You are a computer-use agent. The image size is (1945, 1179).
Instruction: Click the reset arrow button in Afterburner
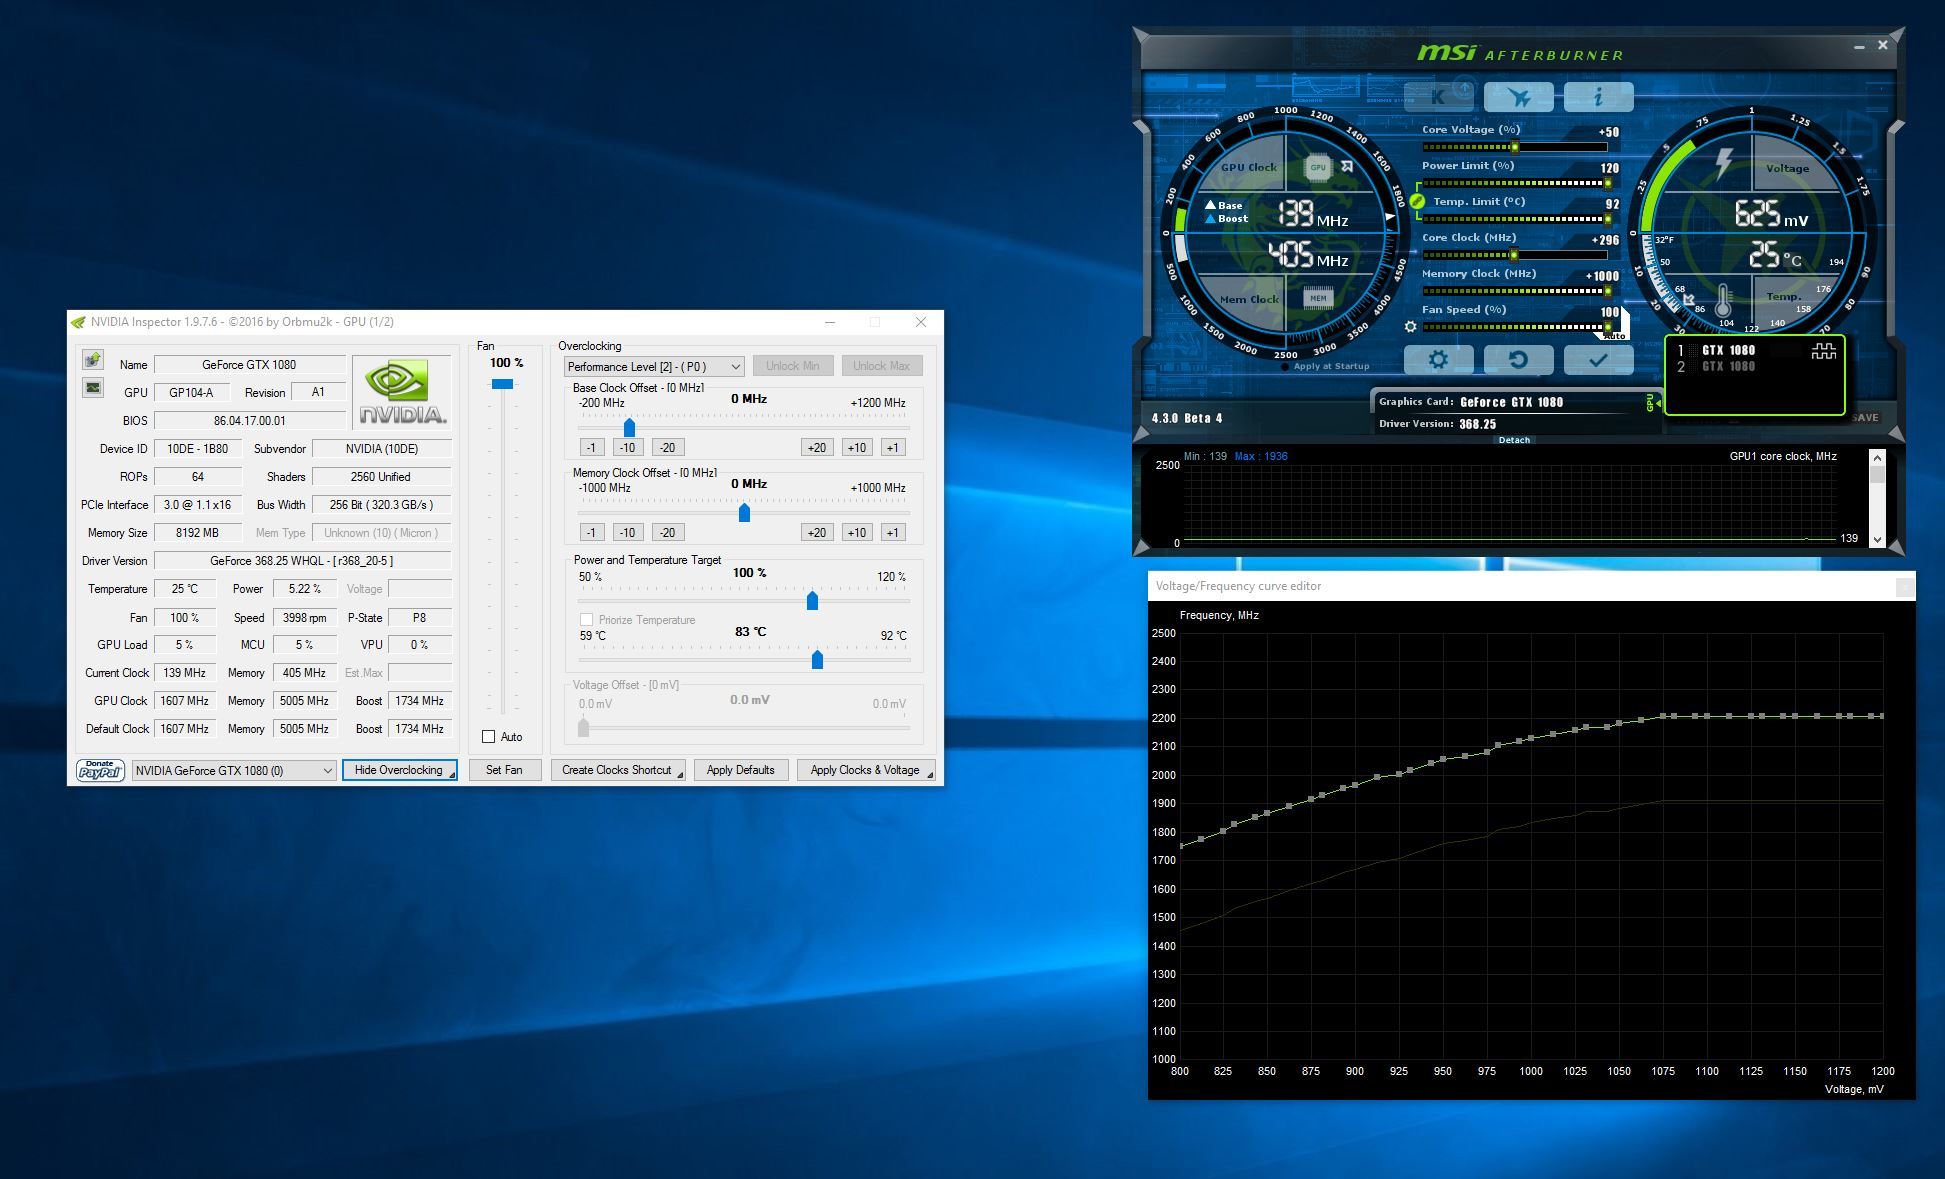tap(1518, 360)
